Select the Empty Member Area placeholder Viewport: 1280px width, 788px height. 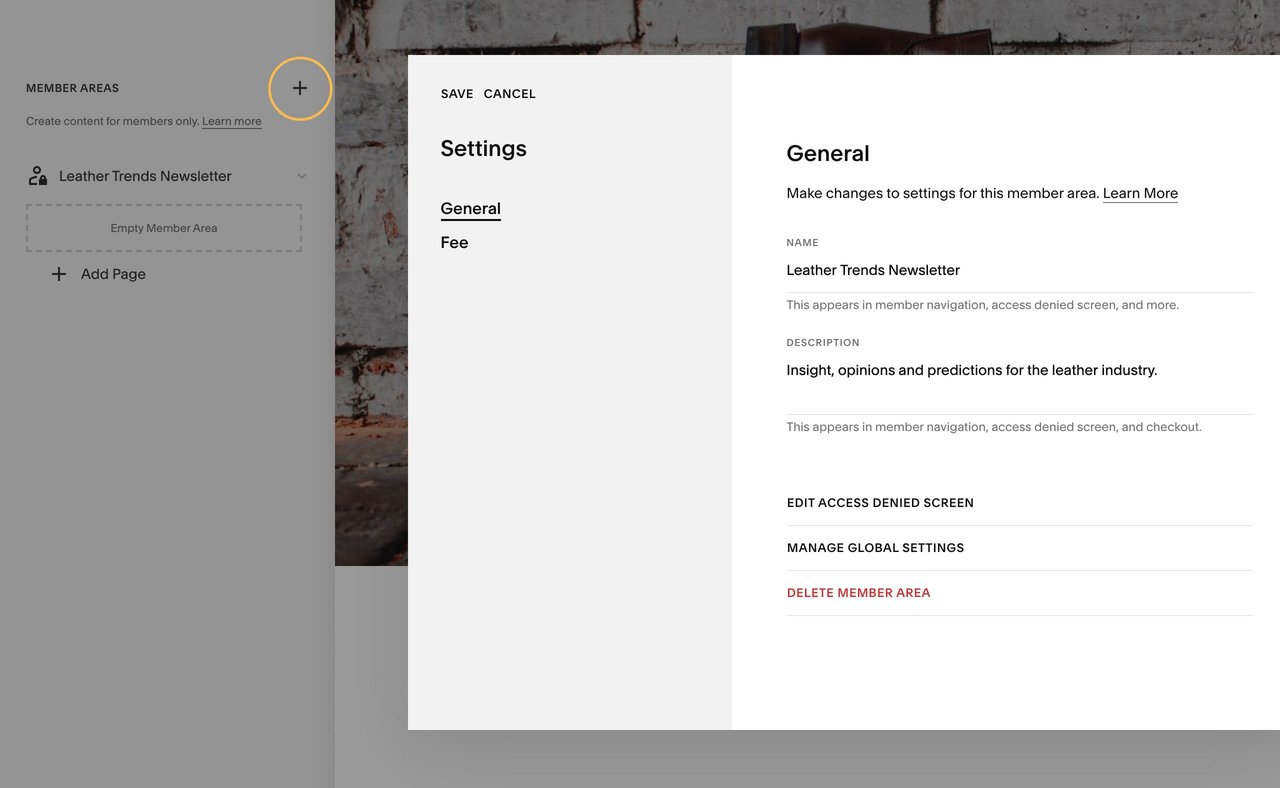point(163,227)
